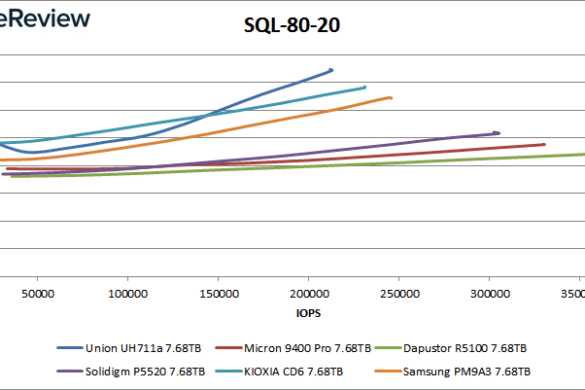
Task: Click the teal KIOXIA CD6 legend line swatch
Action: point(228,371)
